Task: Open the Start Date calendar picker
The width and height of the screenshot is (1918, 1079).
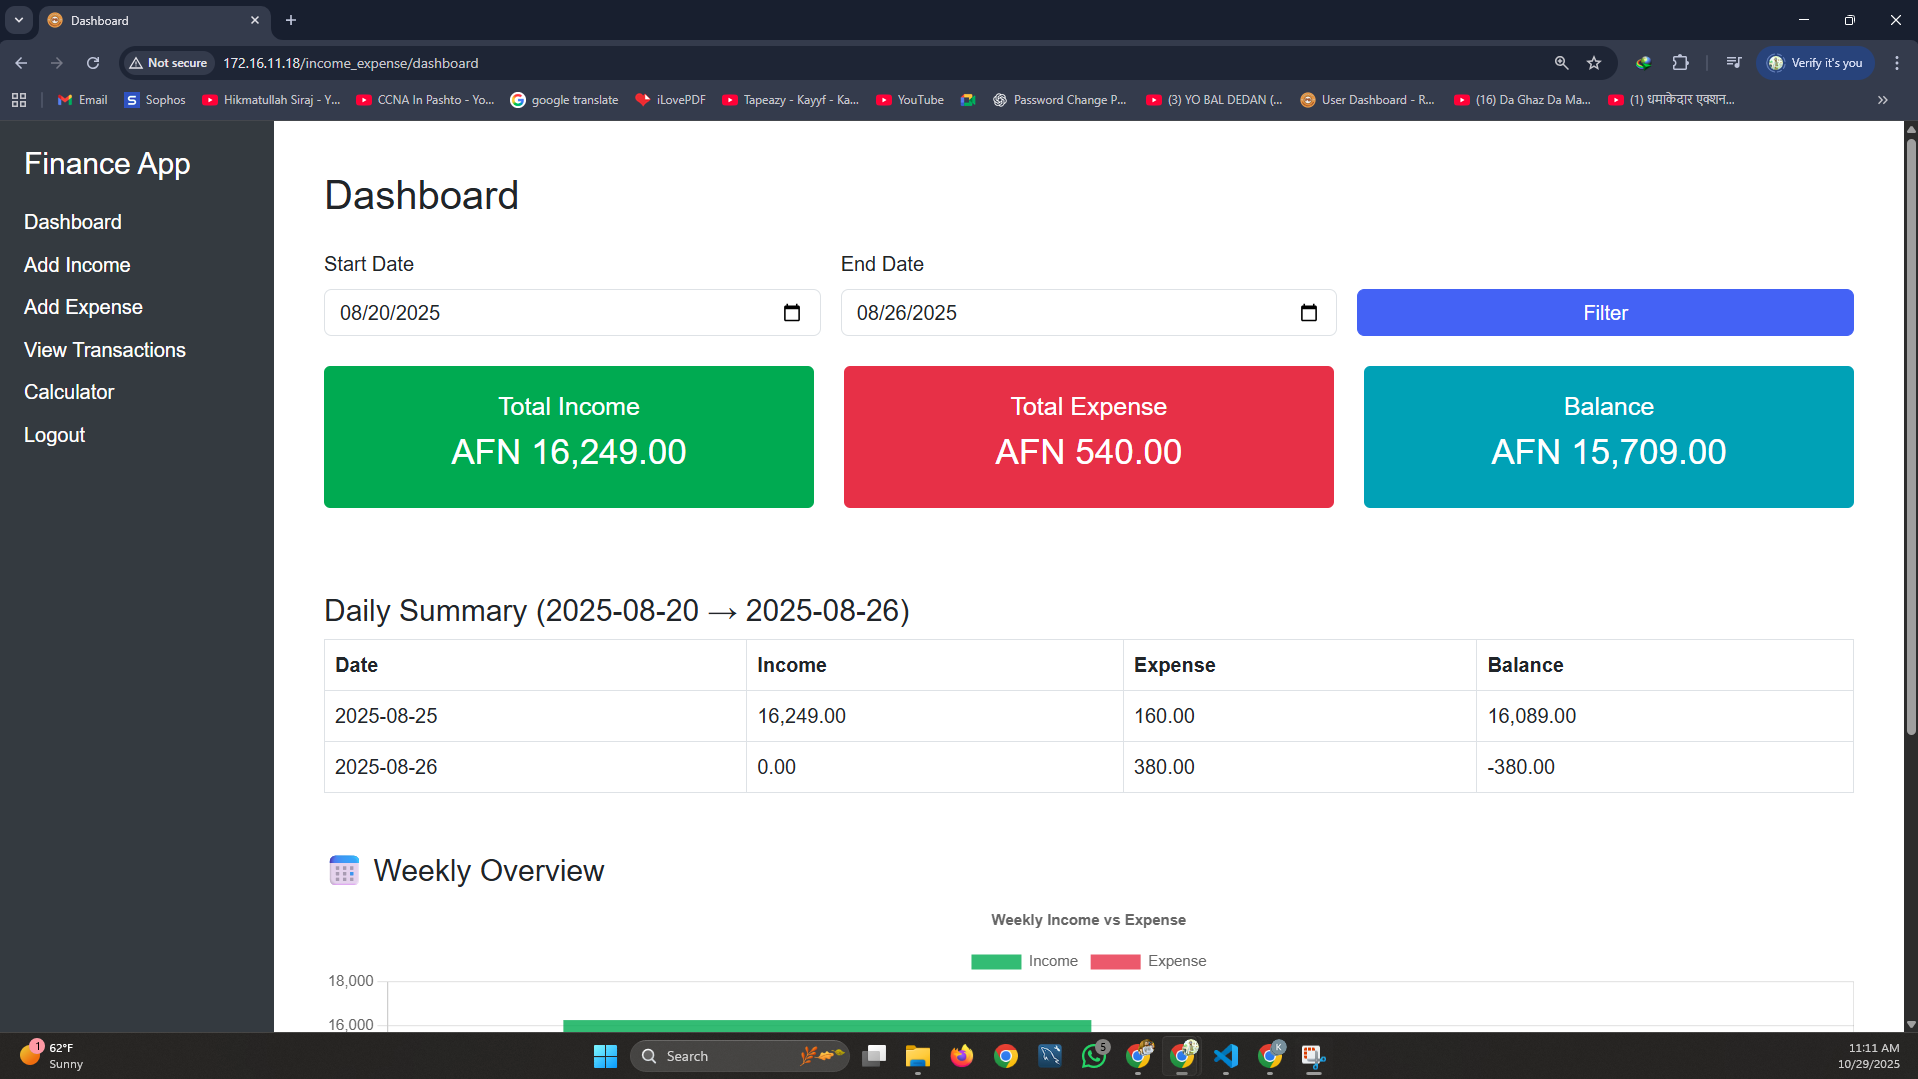Action: point(791,313)
